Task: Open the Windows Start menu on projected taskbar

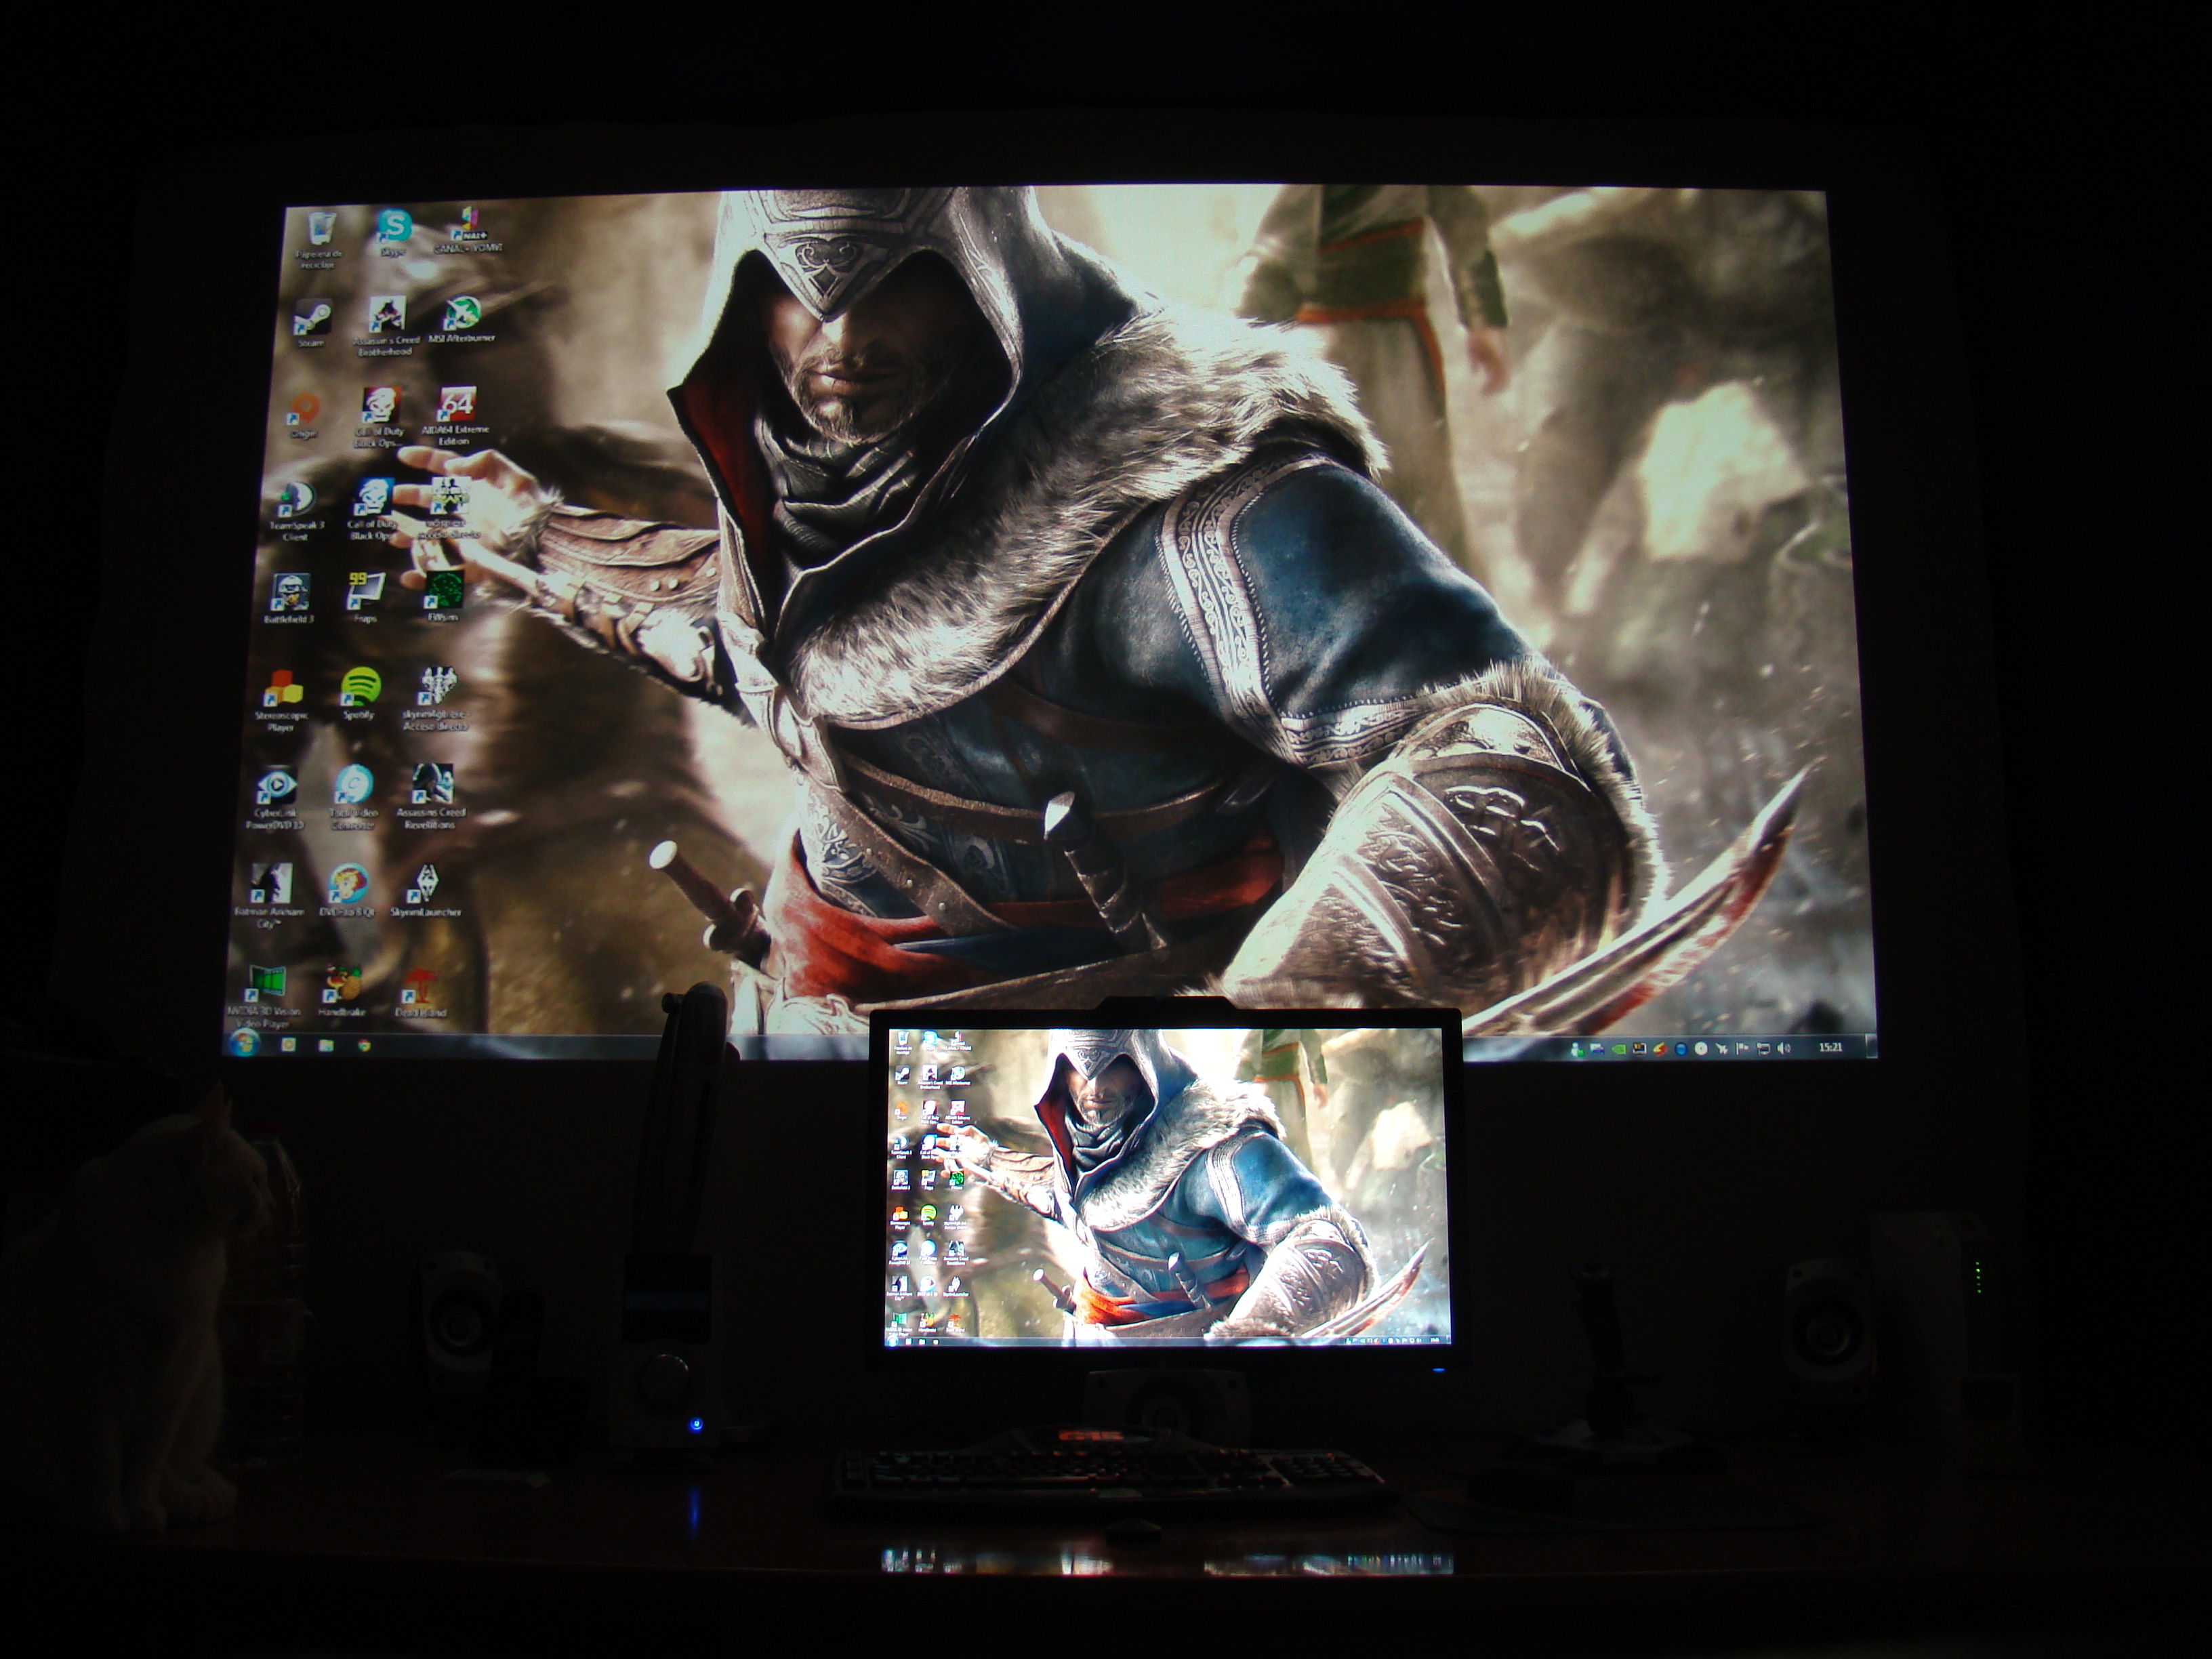Action: click(245, 1044)
